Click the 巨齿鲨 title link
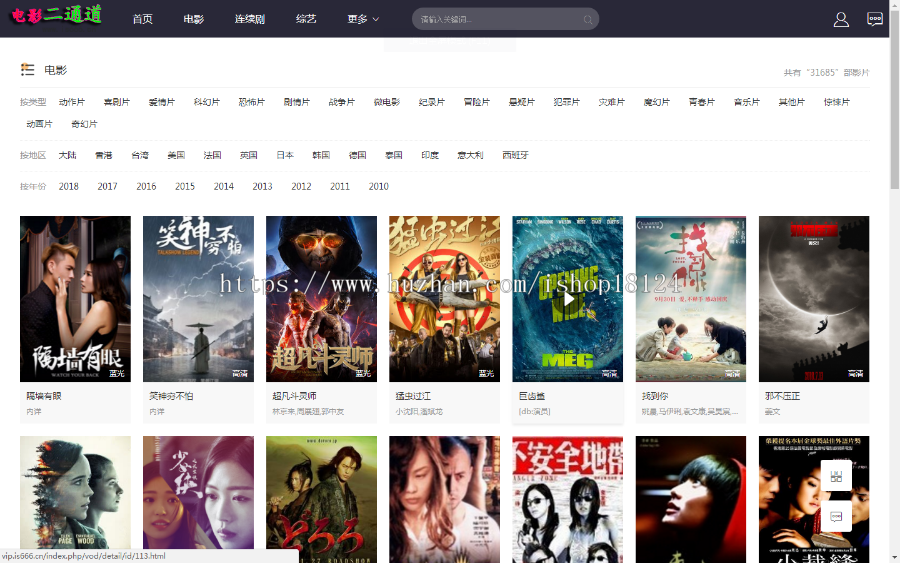Image resolution: width=900 pixels, height=563 pixels. point(532,396)
